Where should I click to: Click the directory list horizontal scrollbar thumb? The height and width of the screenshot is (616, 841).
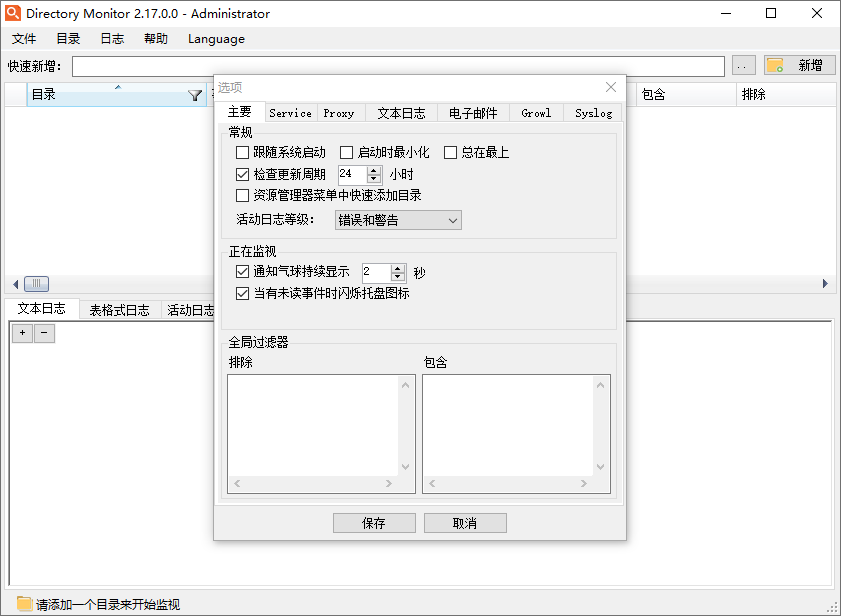(x=36, y=283)
